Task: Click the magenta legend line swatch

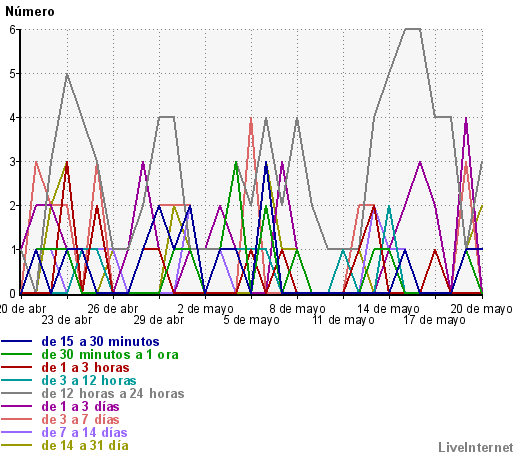Action: click(x=16, y=406)
